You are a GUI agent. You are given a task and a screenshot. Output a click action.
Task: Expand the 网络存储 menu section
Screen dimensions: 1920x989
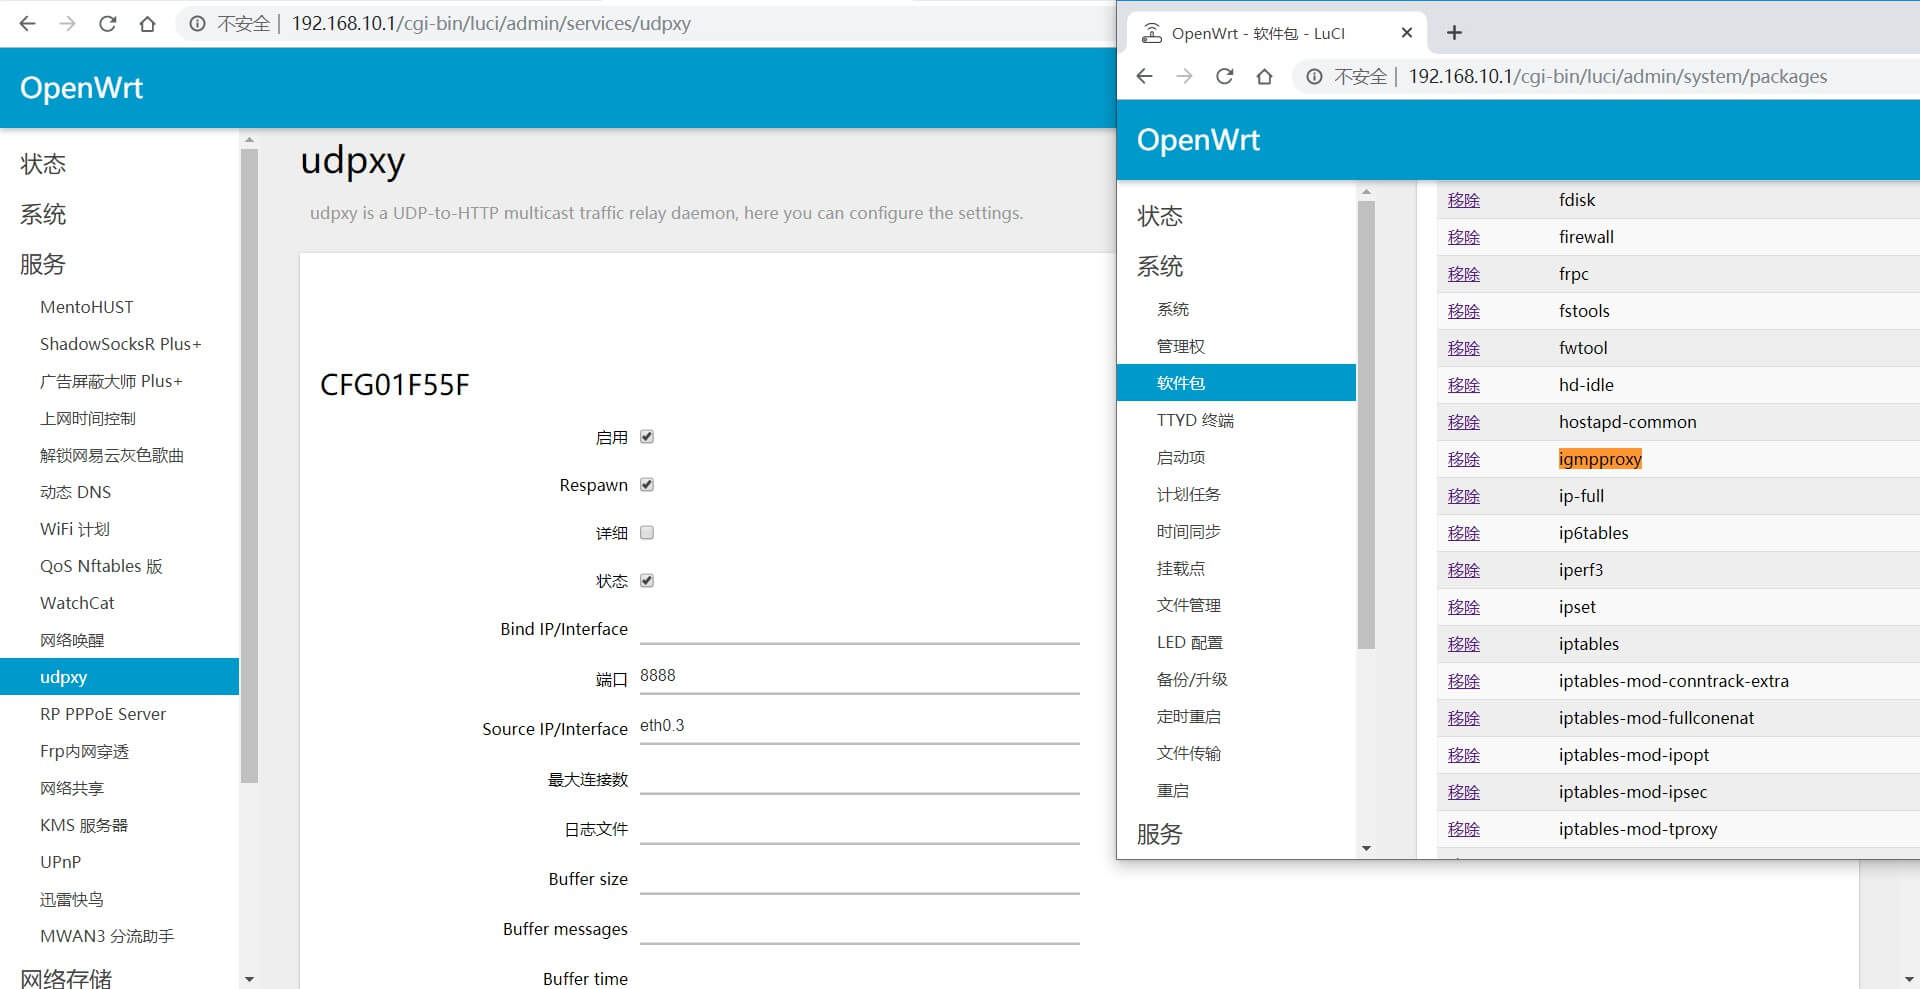(x=66, y=977)
